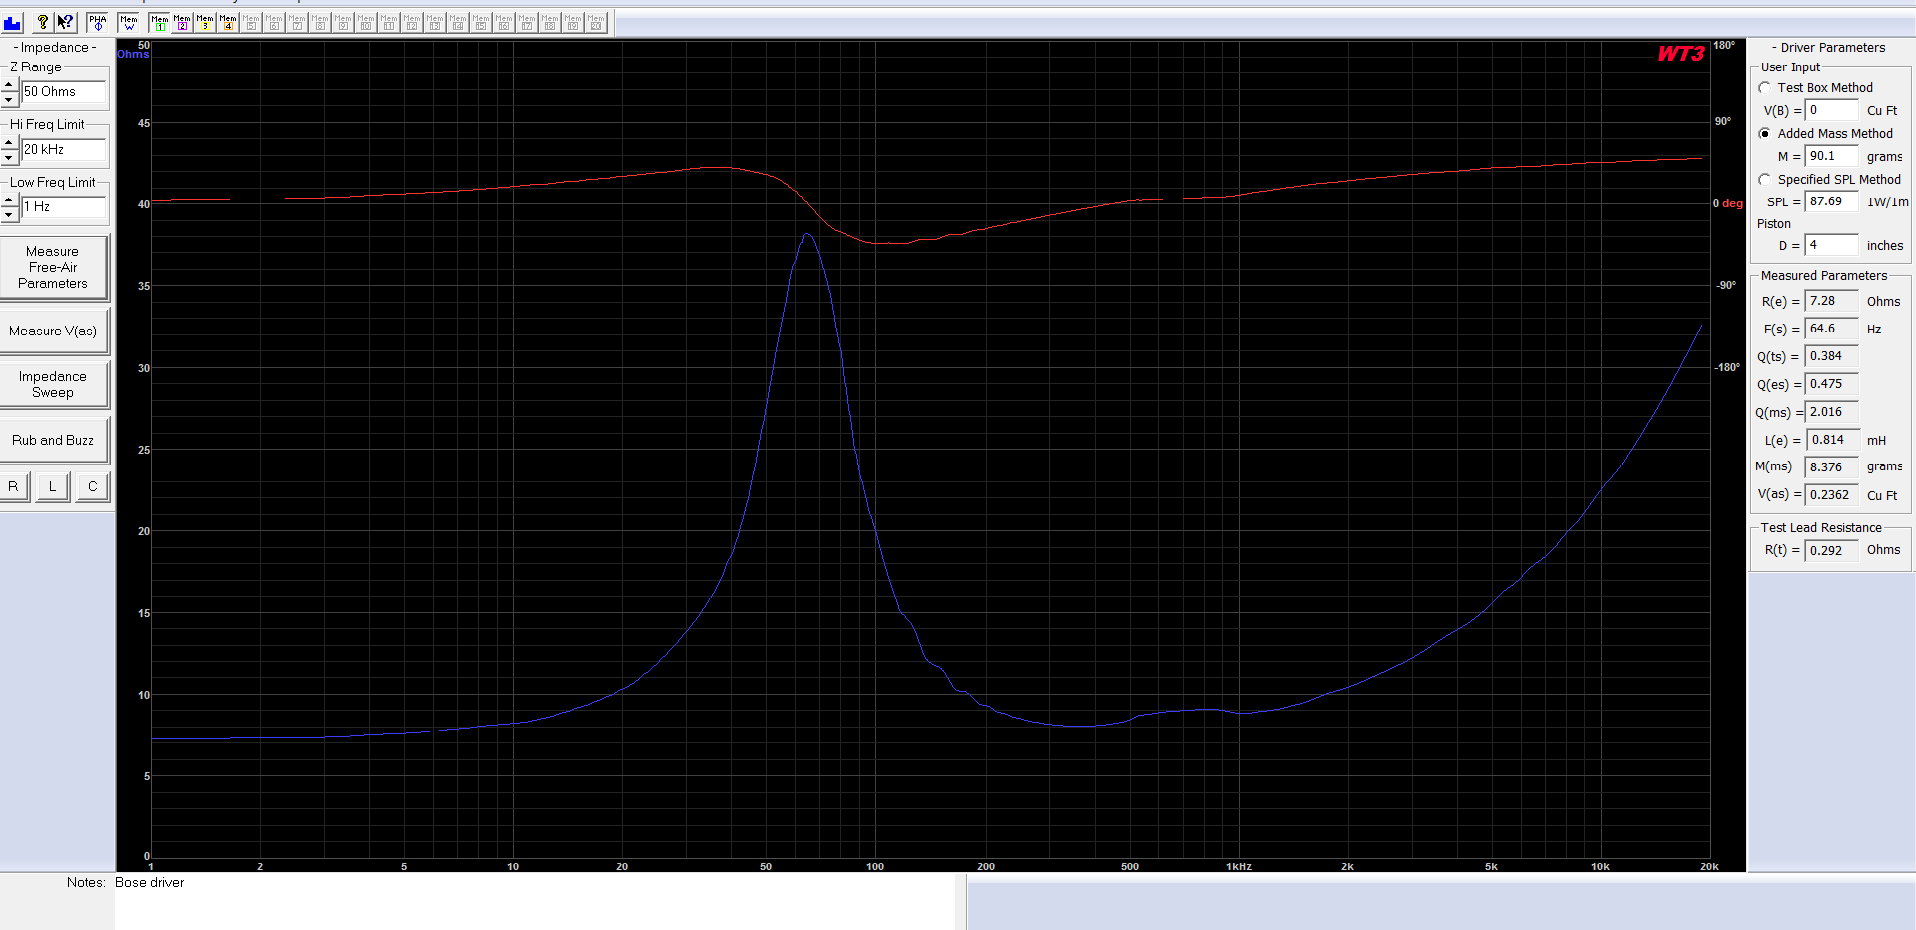Select the Mem 13 memory slot icon
Image resolution: width=1916 pixels, height=930 pixels.
(x=435, y=22)
